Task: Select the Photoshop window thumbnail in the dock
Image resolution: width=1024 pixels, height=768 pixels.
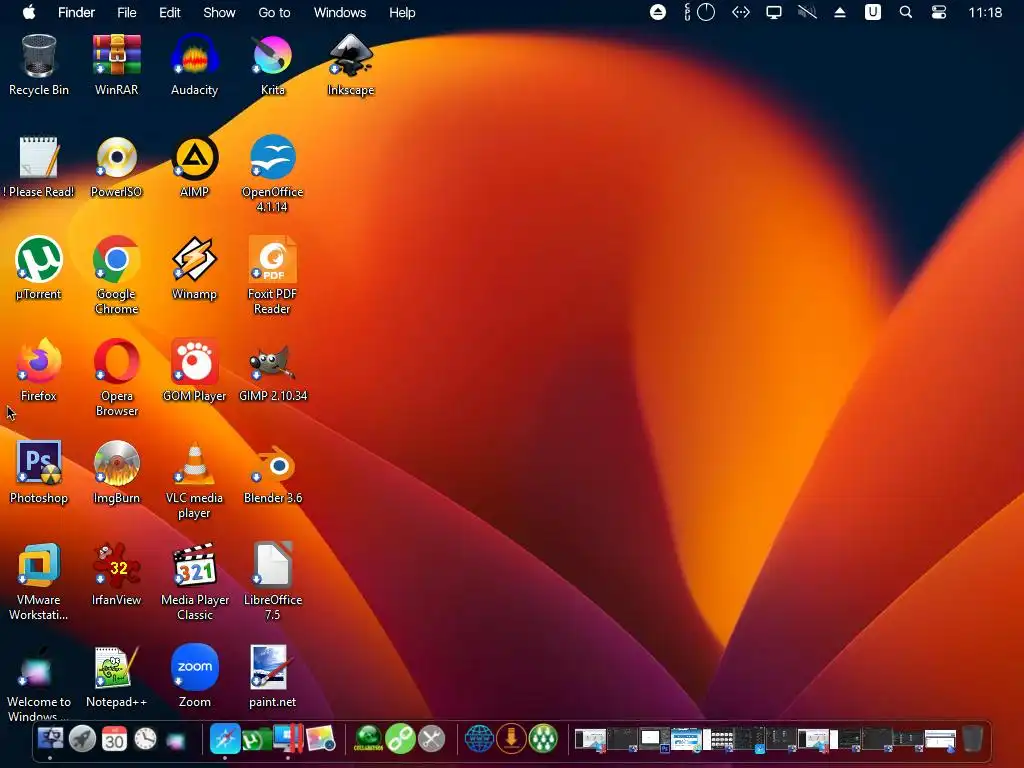Action: (x=654, y=739)
